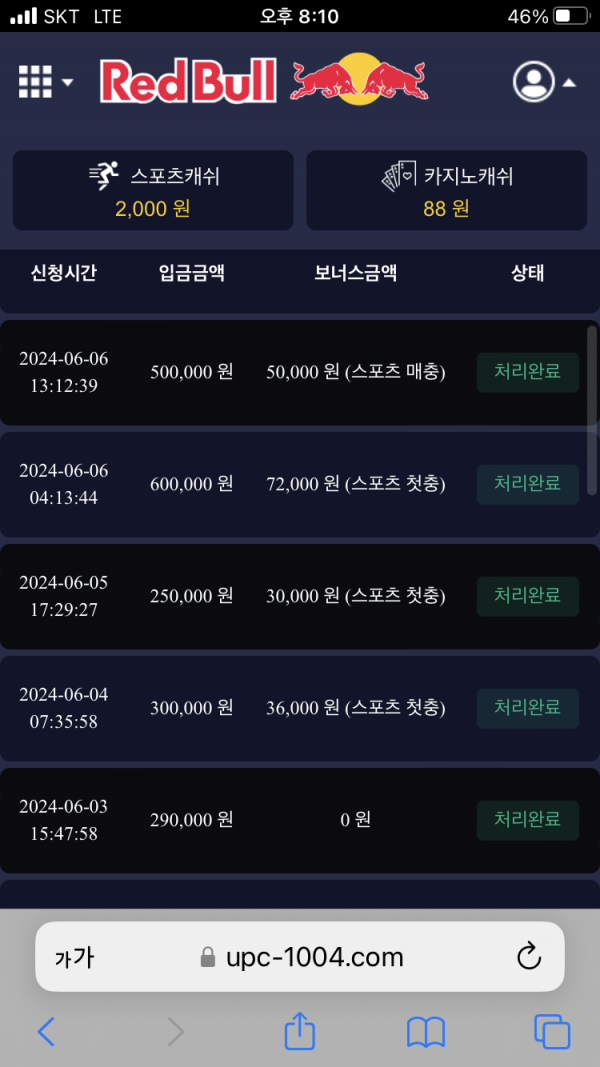This screenshot has height=1067, width=600.
Task: Tap the Red Bull logo
Action: (x=263, y=81)
